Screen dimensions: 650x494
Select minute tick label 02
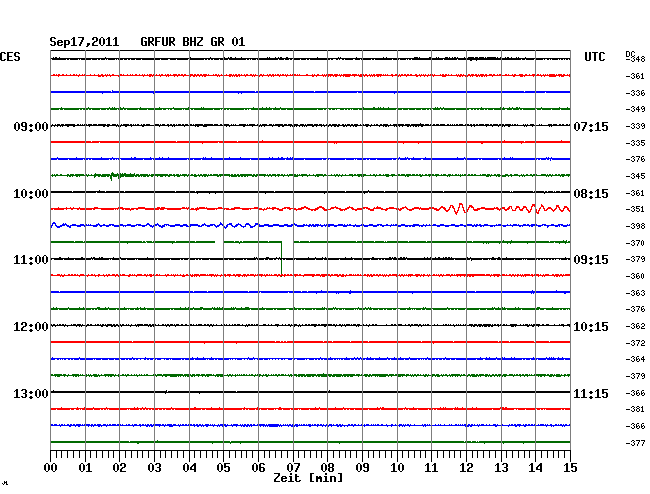(119, 468)
